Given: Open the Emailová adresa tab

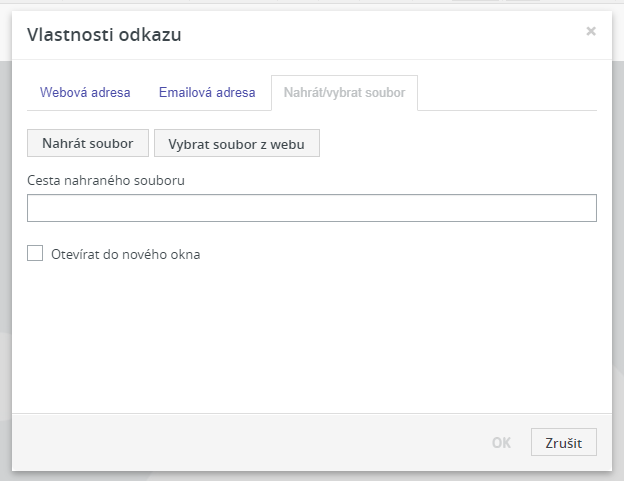Looking at the screenshot, I should coord(207,93).
